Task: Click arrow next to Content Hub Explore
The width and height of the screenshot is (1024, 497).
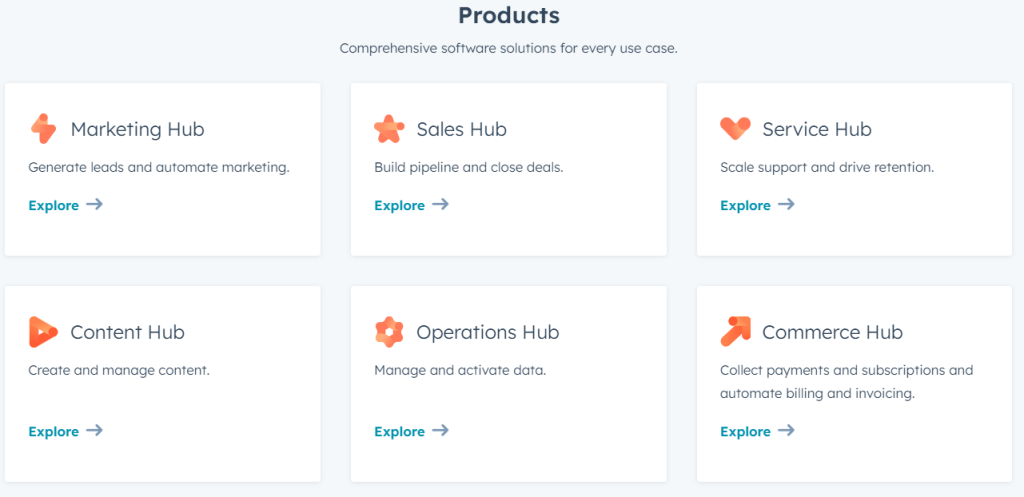Action: [95, 430]
